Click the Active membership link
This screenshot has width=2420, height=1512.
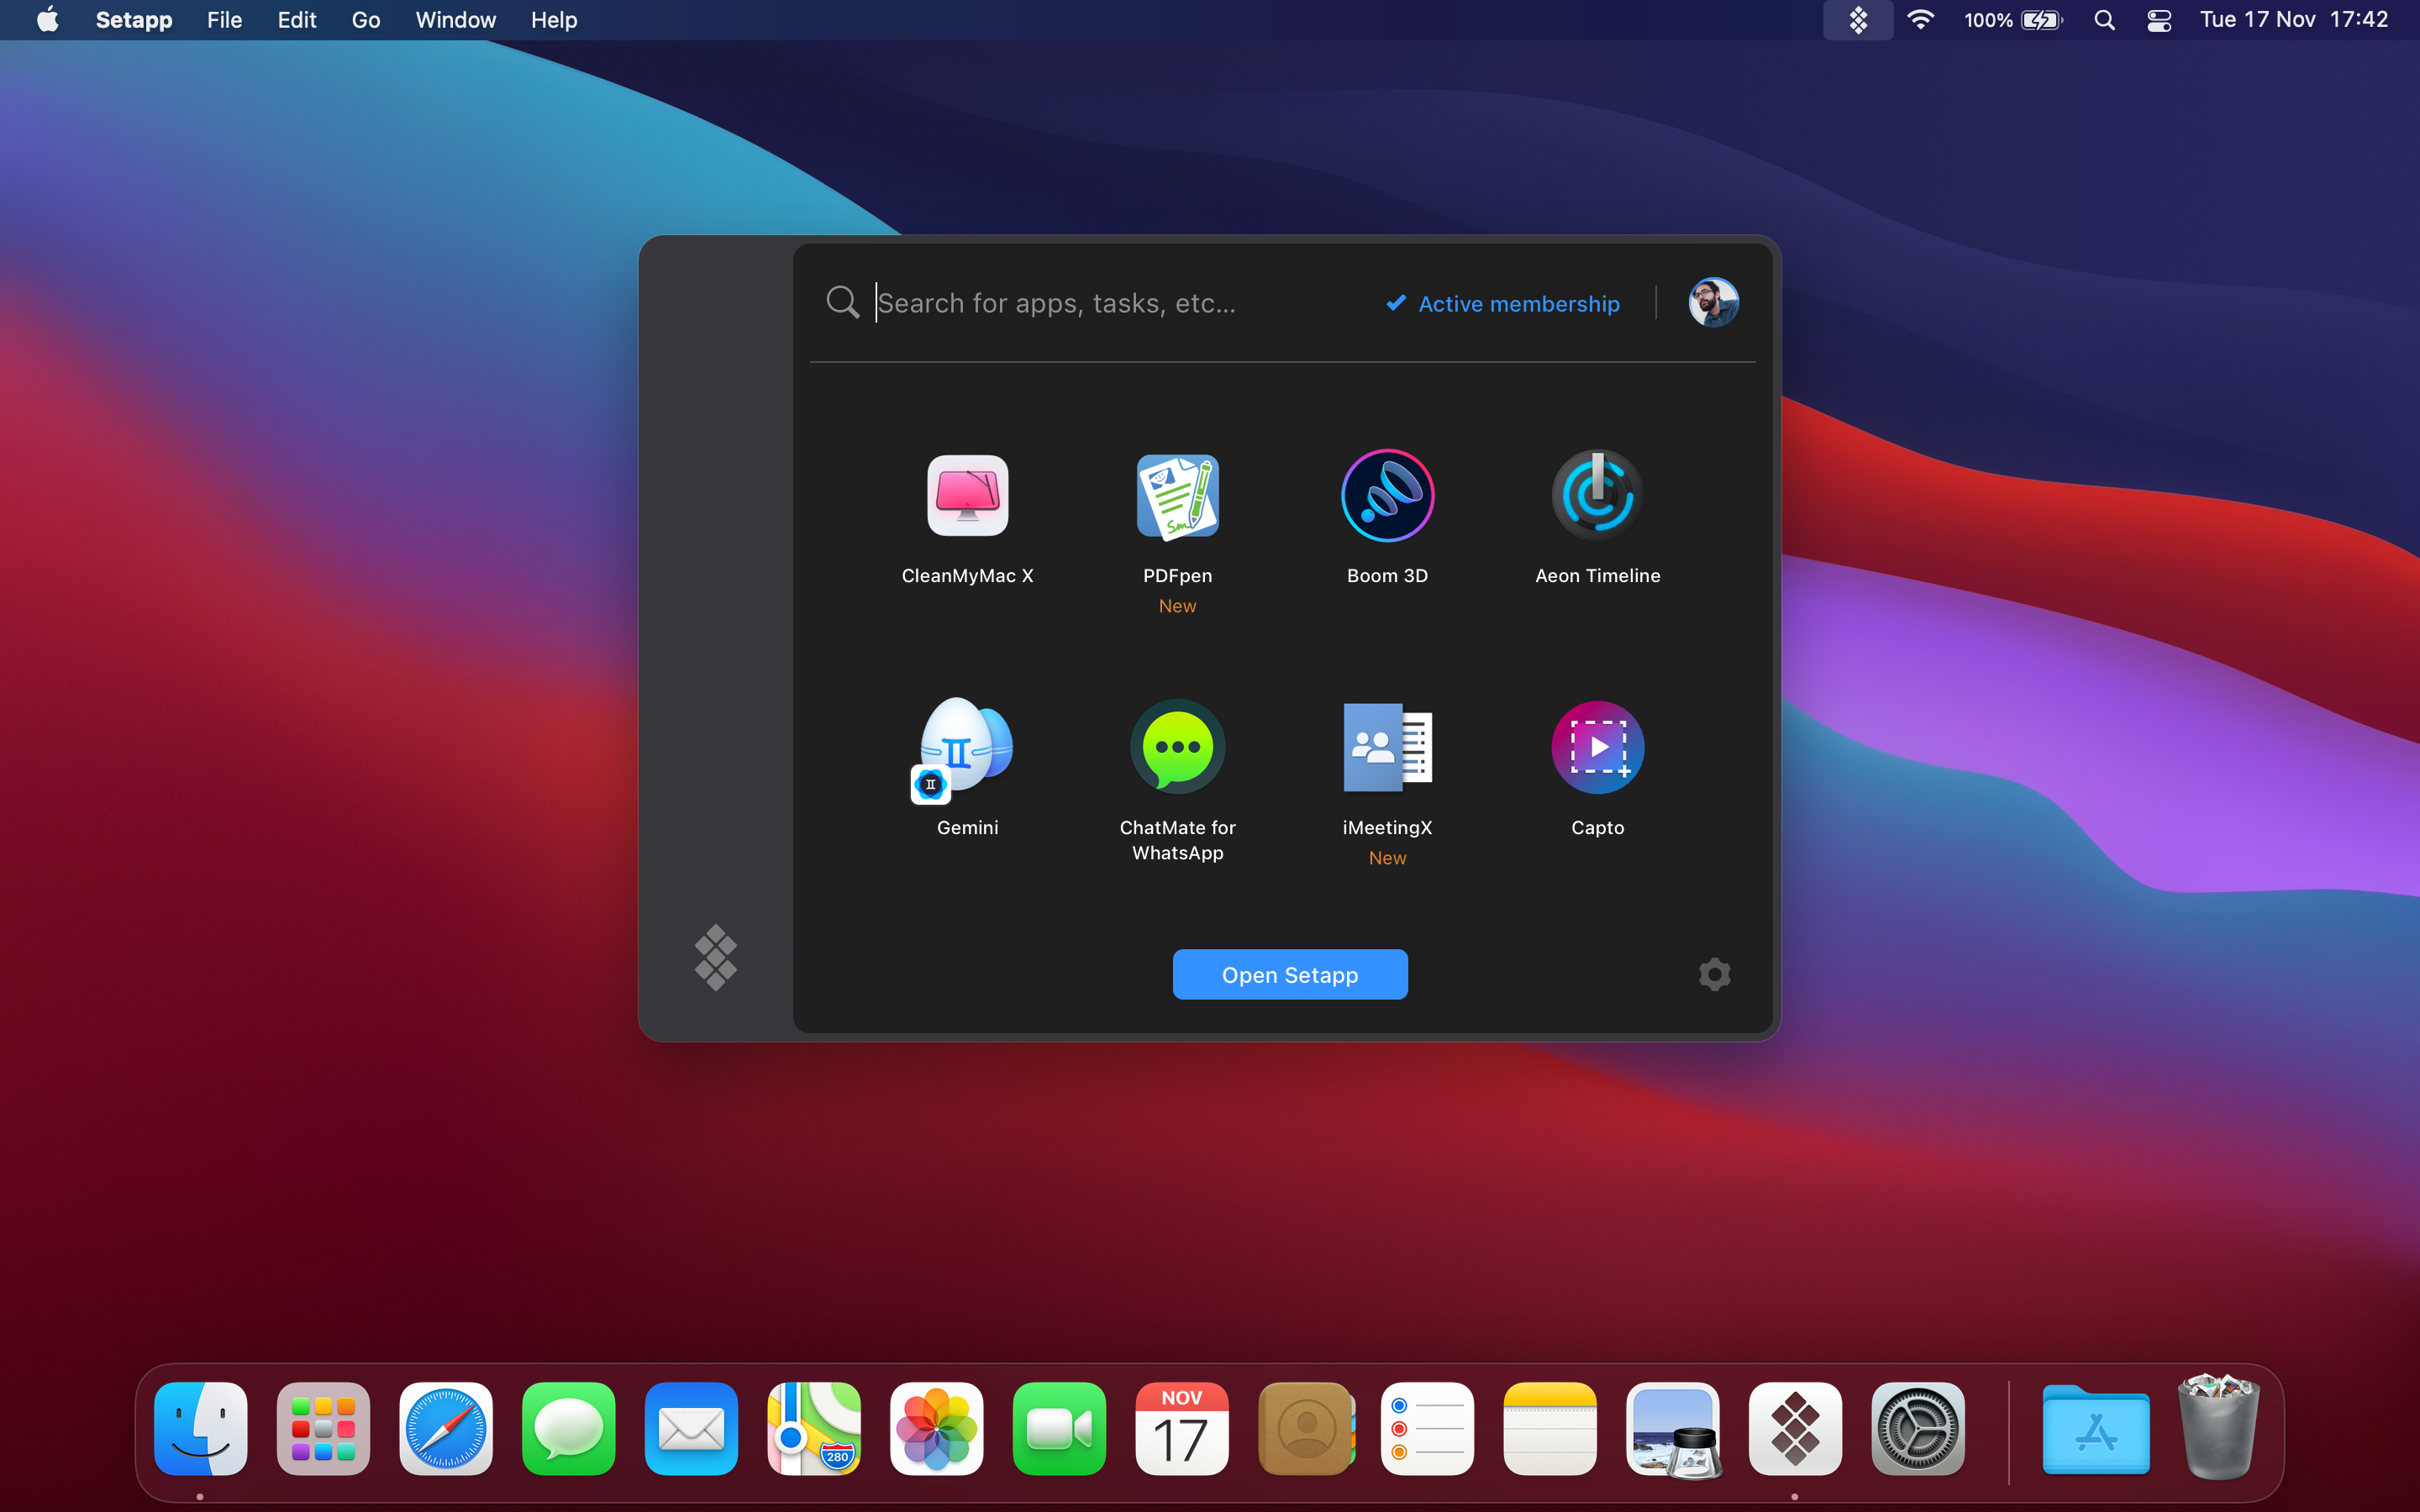pyautogui.click(x=1503, y=304)
